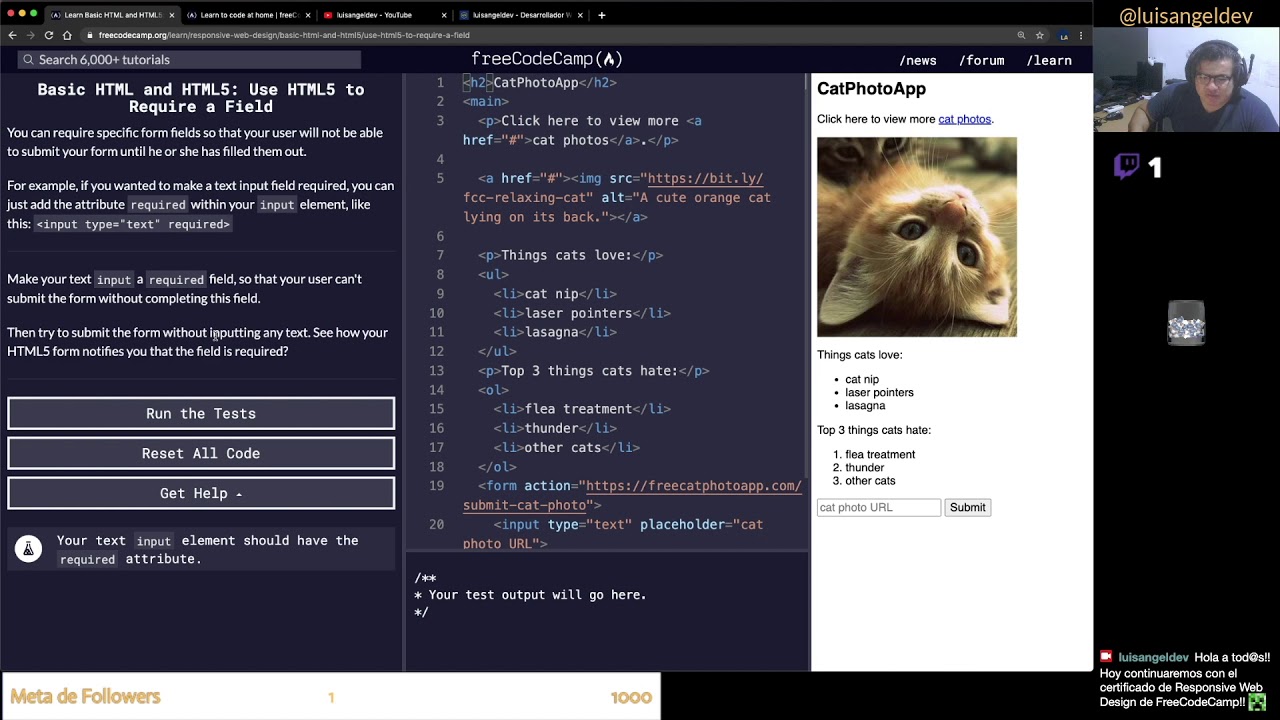Click 'other cats' in the preview list
1280x720 pixels.
(x=870, y=480)
